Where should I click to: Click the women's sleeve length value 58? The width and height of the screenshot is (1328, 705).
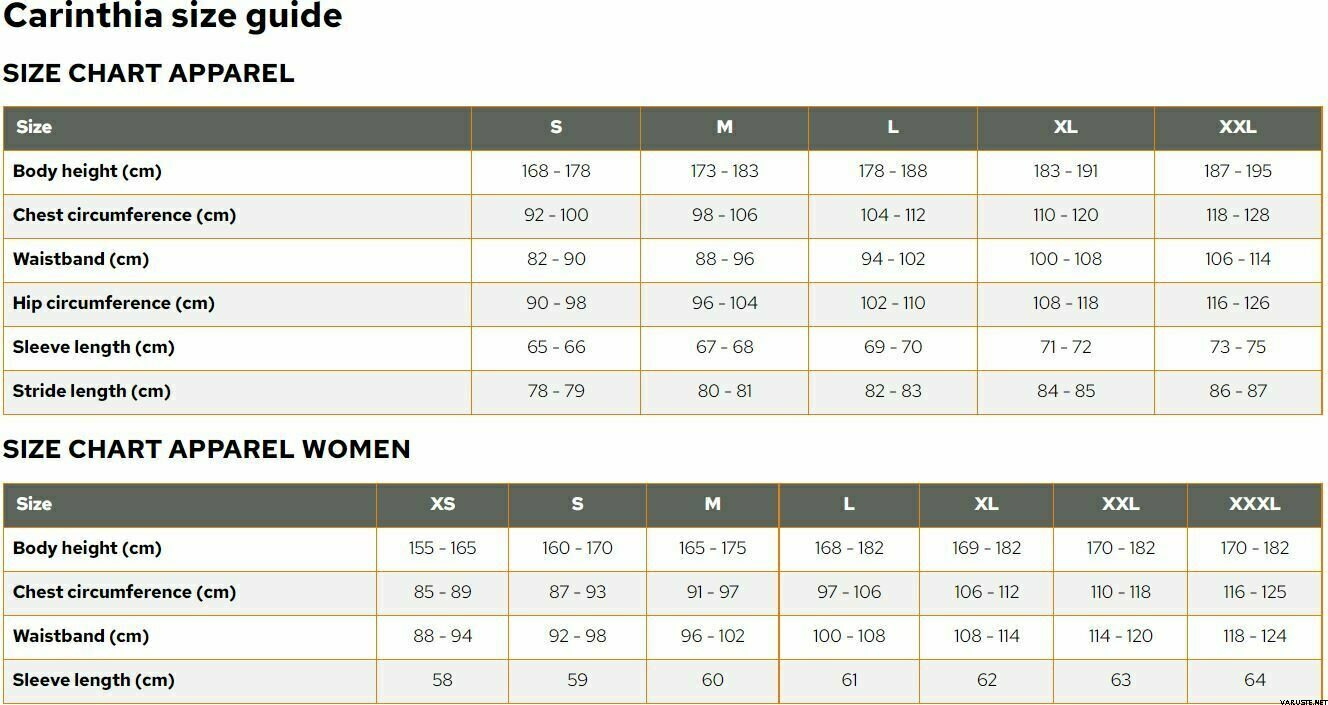click(x=442, y=680)
